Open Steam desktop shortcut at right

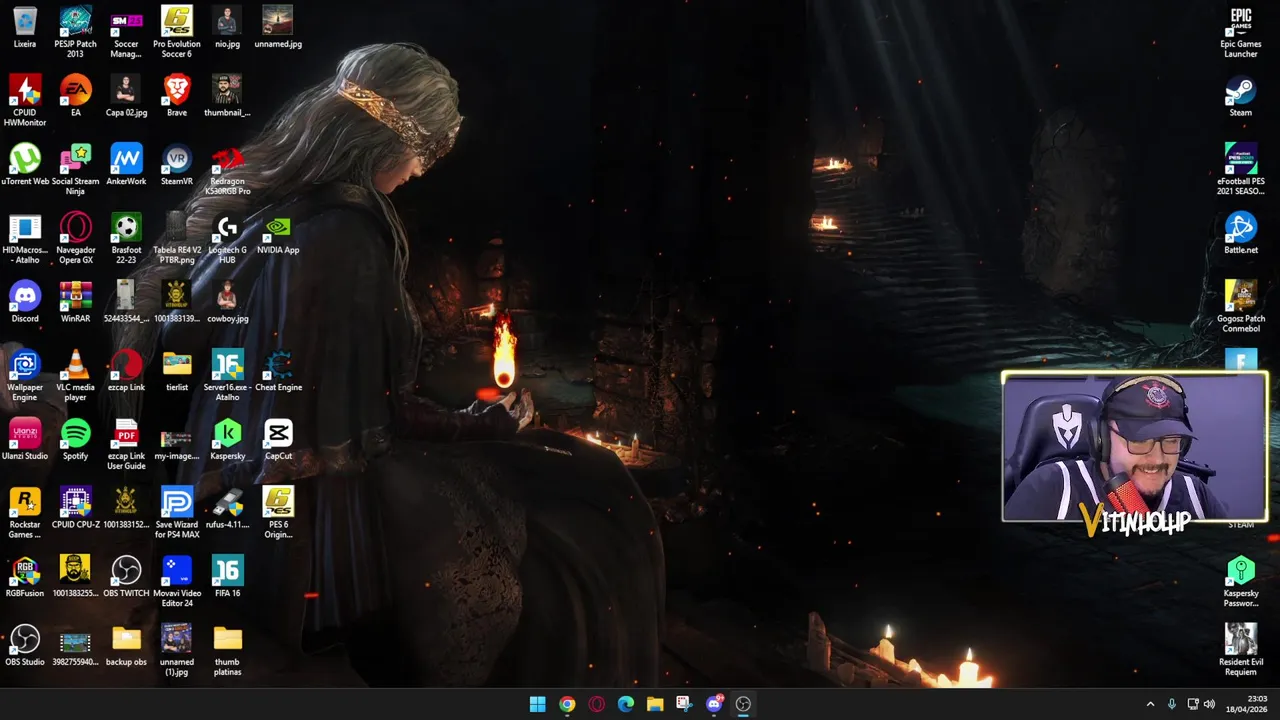1241,96
